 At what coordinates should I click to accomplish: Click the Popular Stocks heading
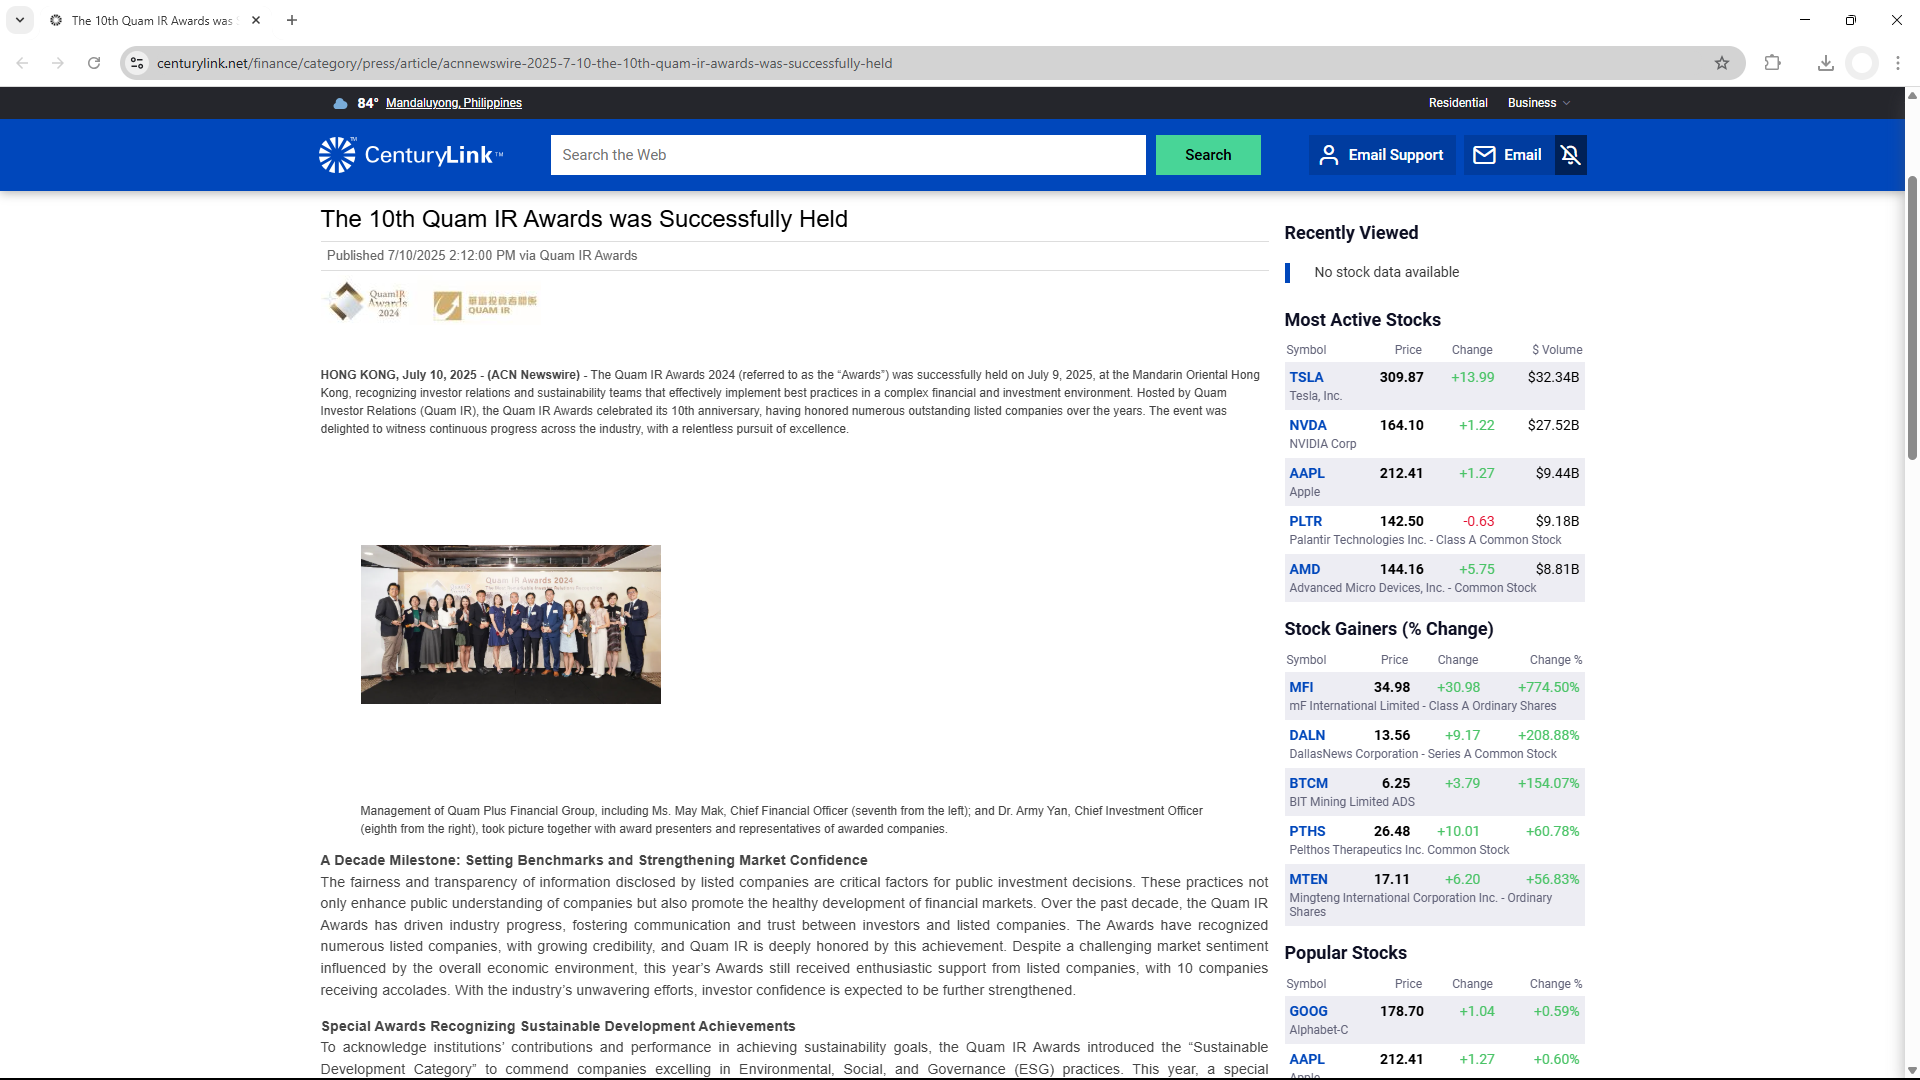[1345, 953]
